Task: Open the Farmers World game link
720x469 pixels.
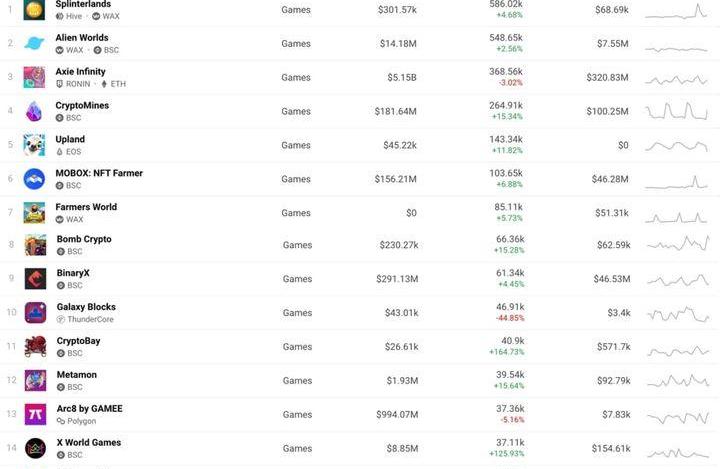Action: (86, 207)
